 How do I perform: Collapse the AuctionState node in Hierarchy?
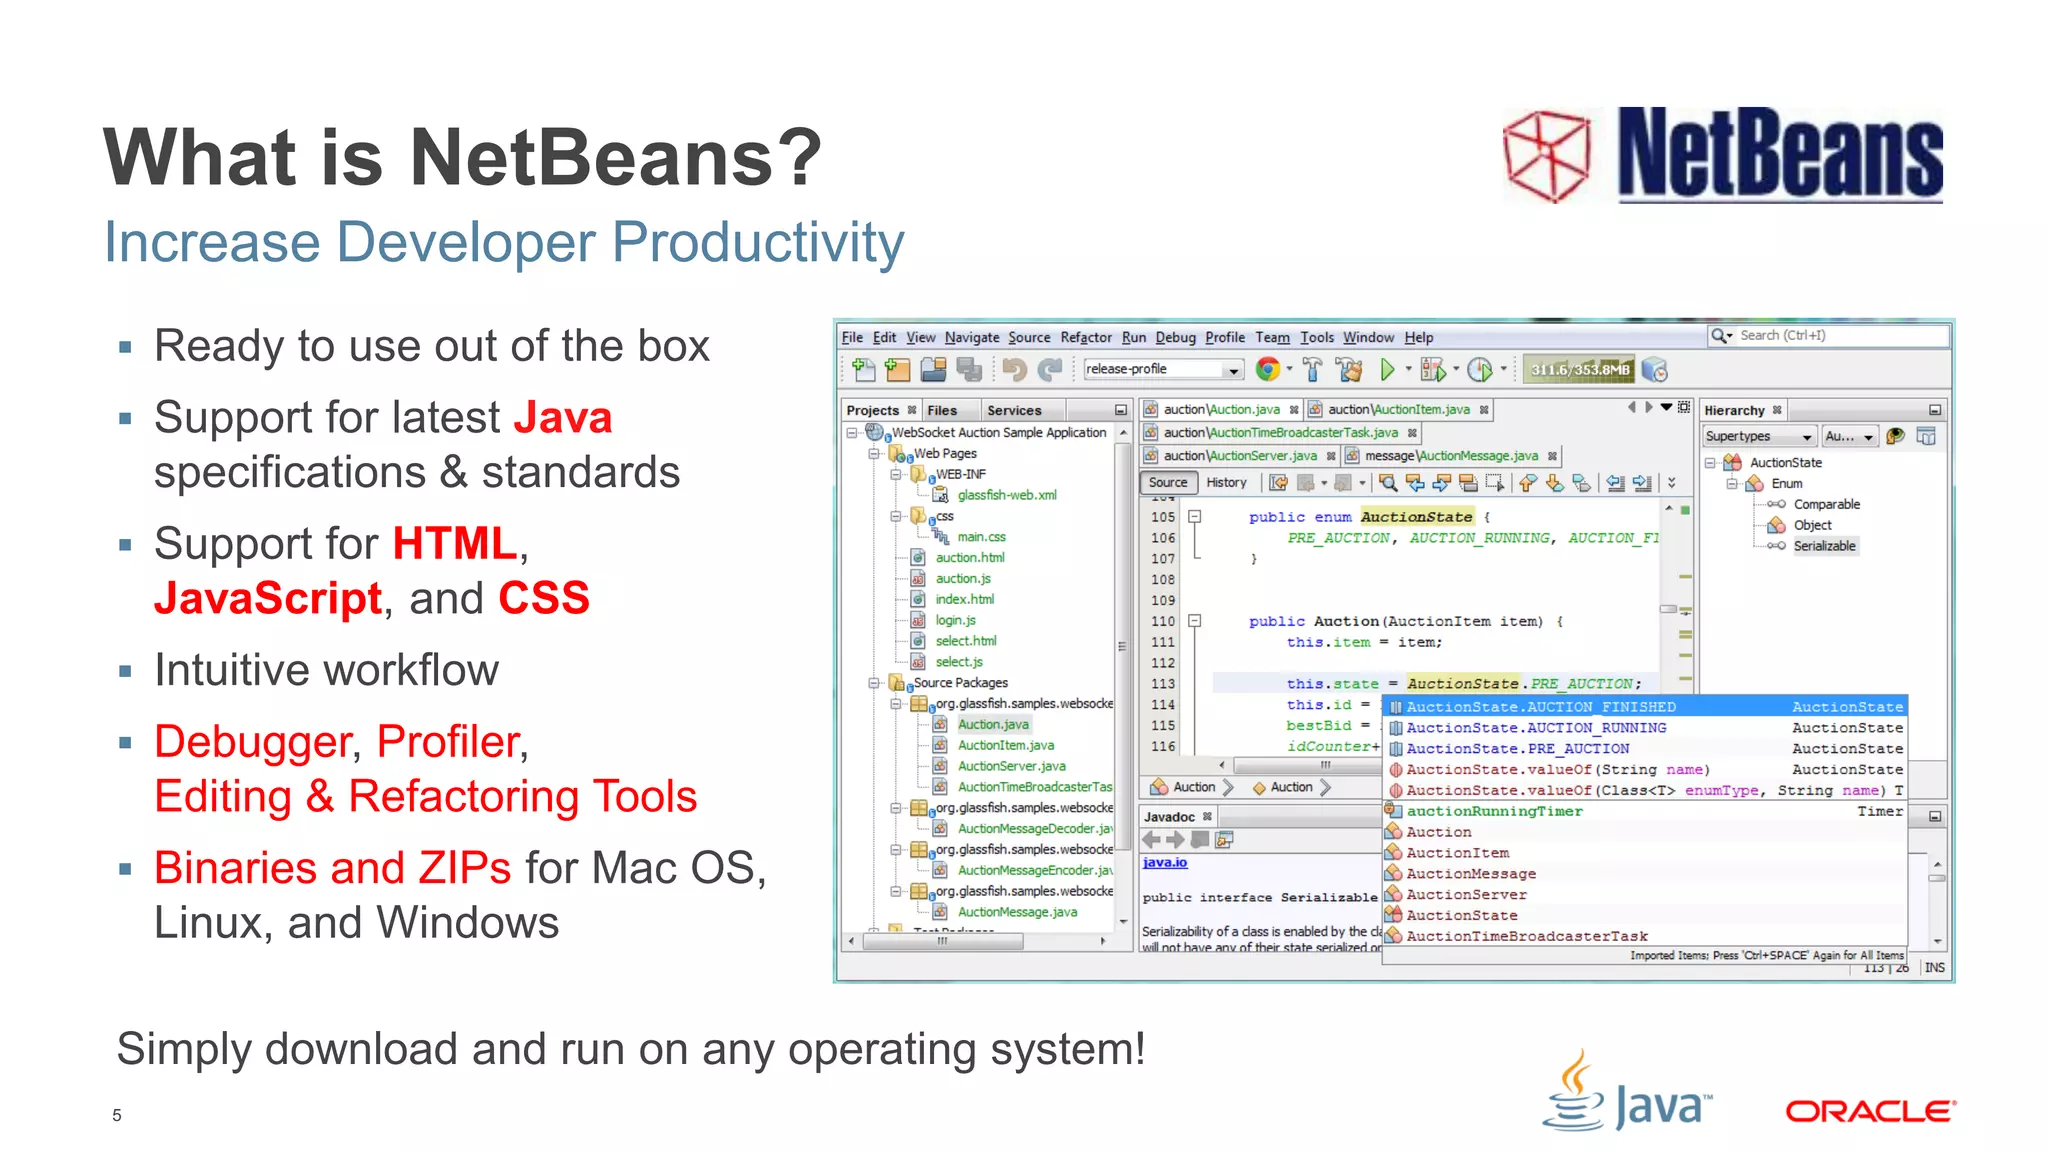pos(1710,463)
